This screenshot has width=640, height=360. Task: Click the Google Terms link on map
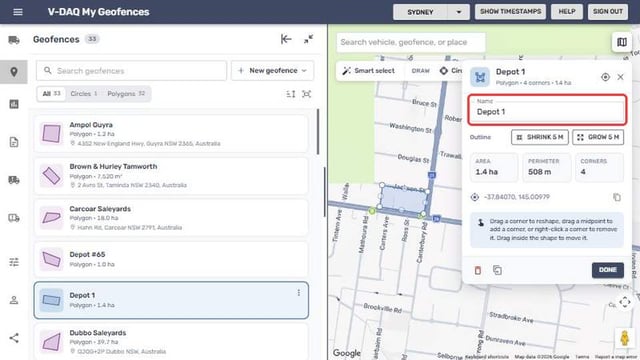pos(582,357)
